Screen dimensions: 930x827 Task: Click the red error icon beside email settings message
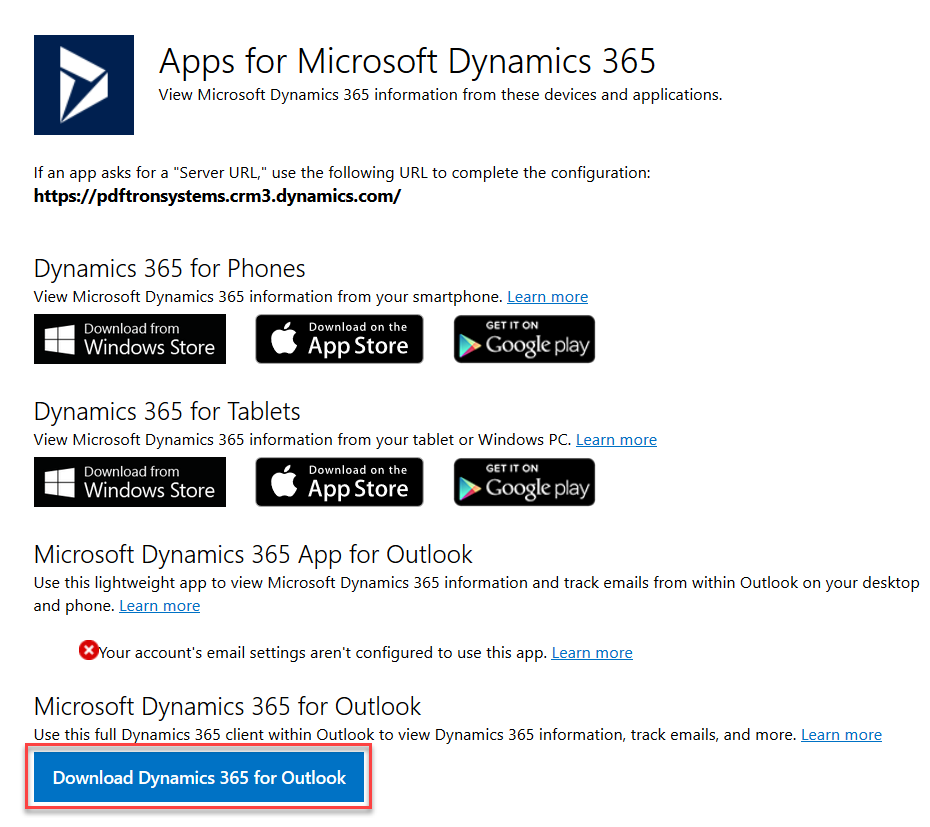point(88,650)
